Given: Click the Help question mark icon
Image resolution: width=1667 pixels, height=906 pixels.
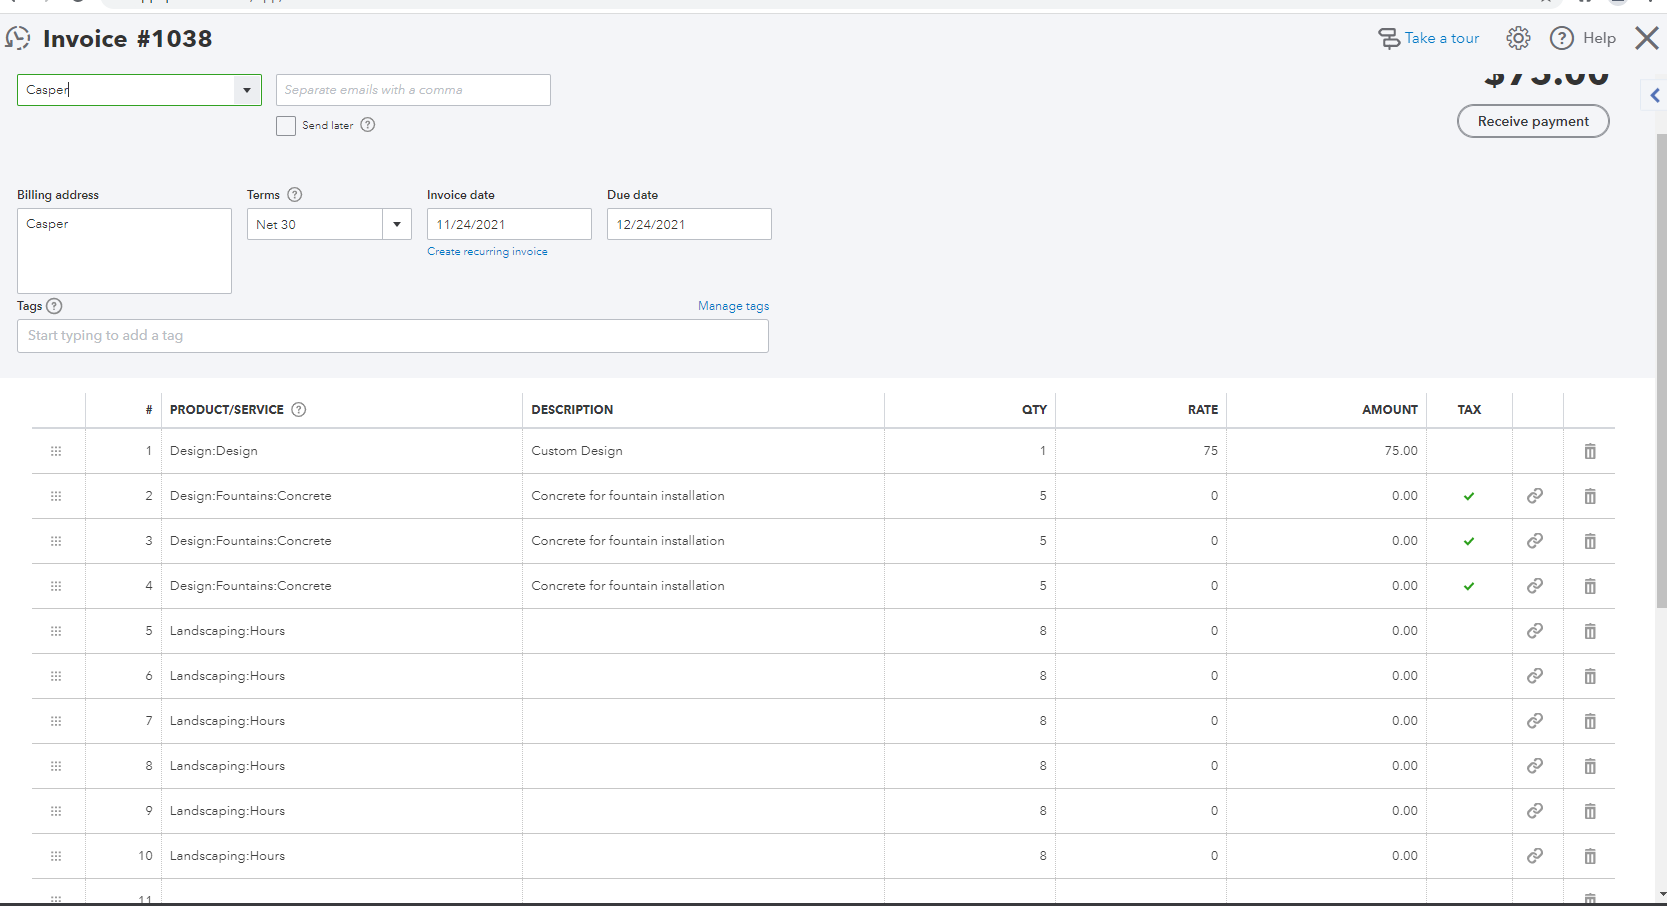Looking at the screenshot, I should click(x=1561, y=38).
